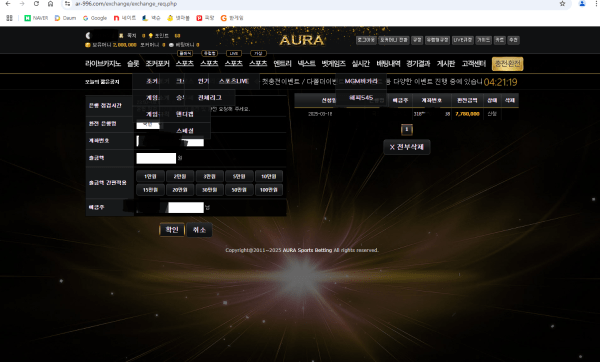Bookmark this page with the star icon
This screenshot has height=362, width=600.
(562, 4)
